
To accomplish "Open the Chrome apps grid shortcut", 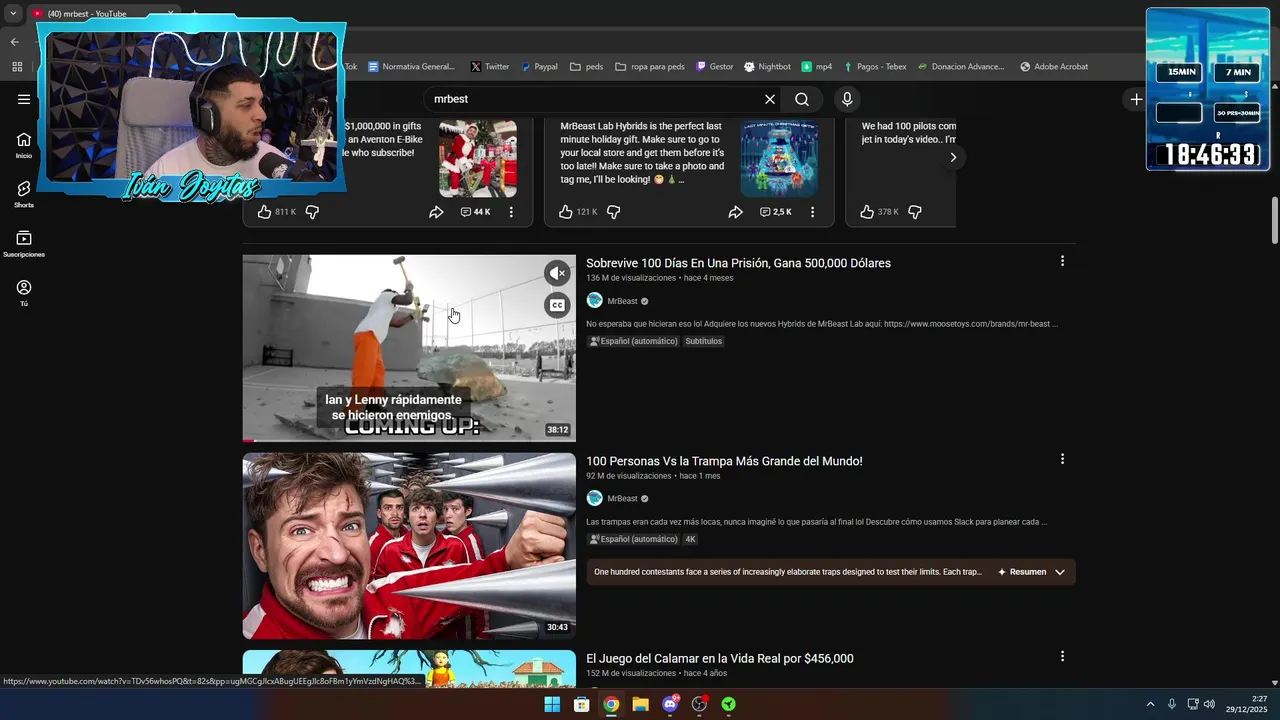I will [17, 67].
